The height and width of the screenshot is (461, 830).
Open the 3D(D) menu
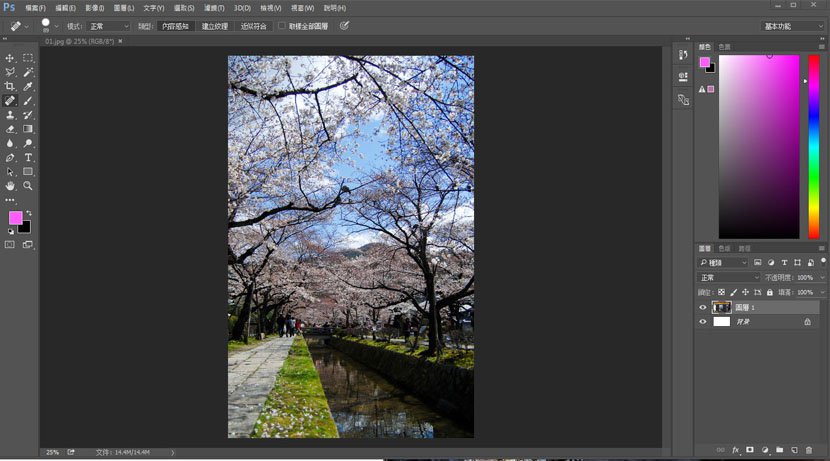[242, 8]
